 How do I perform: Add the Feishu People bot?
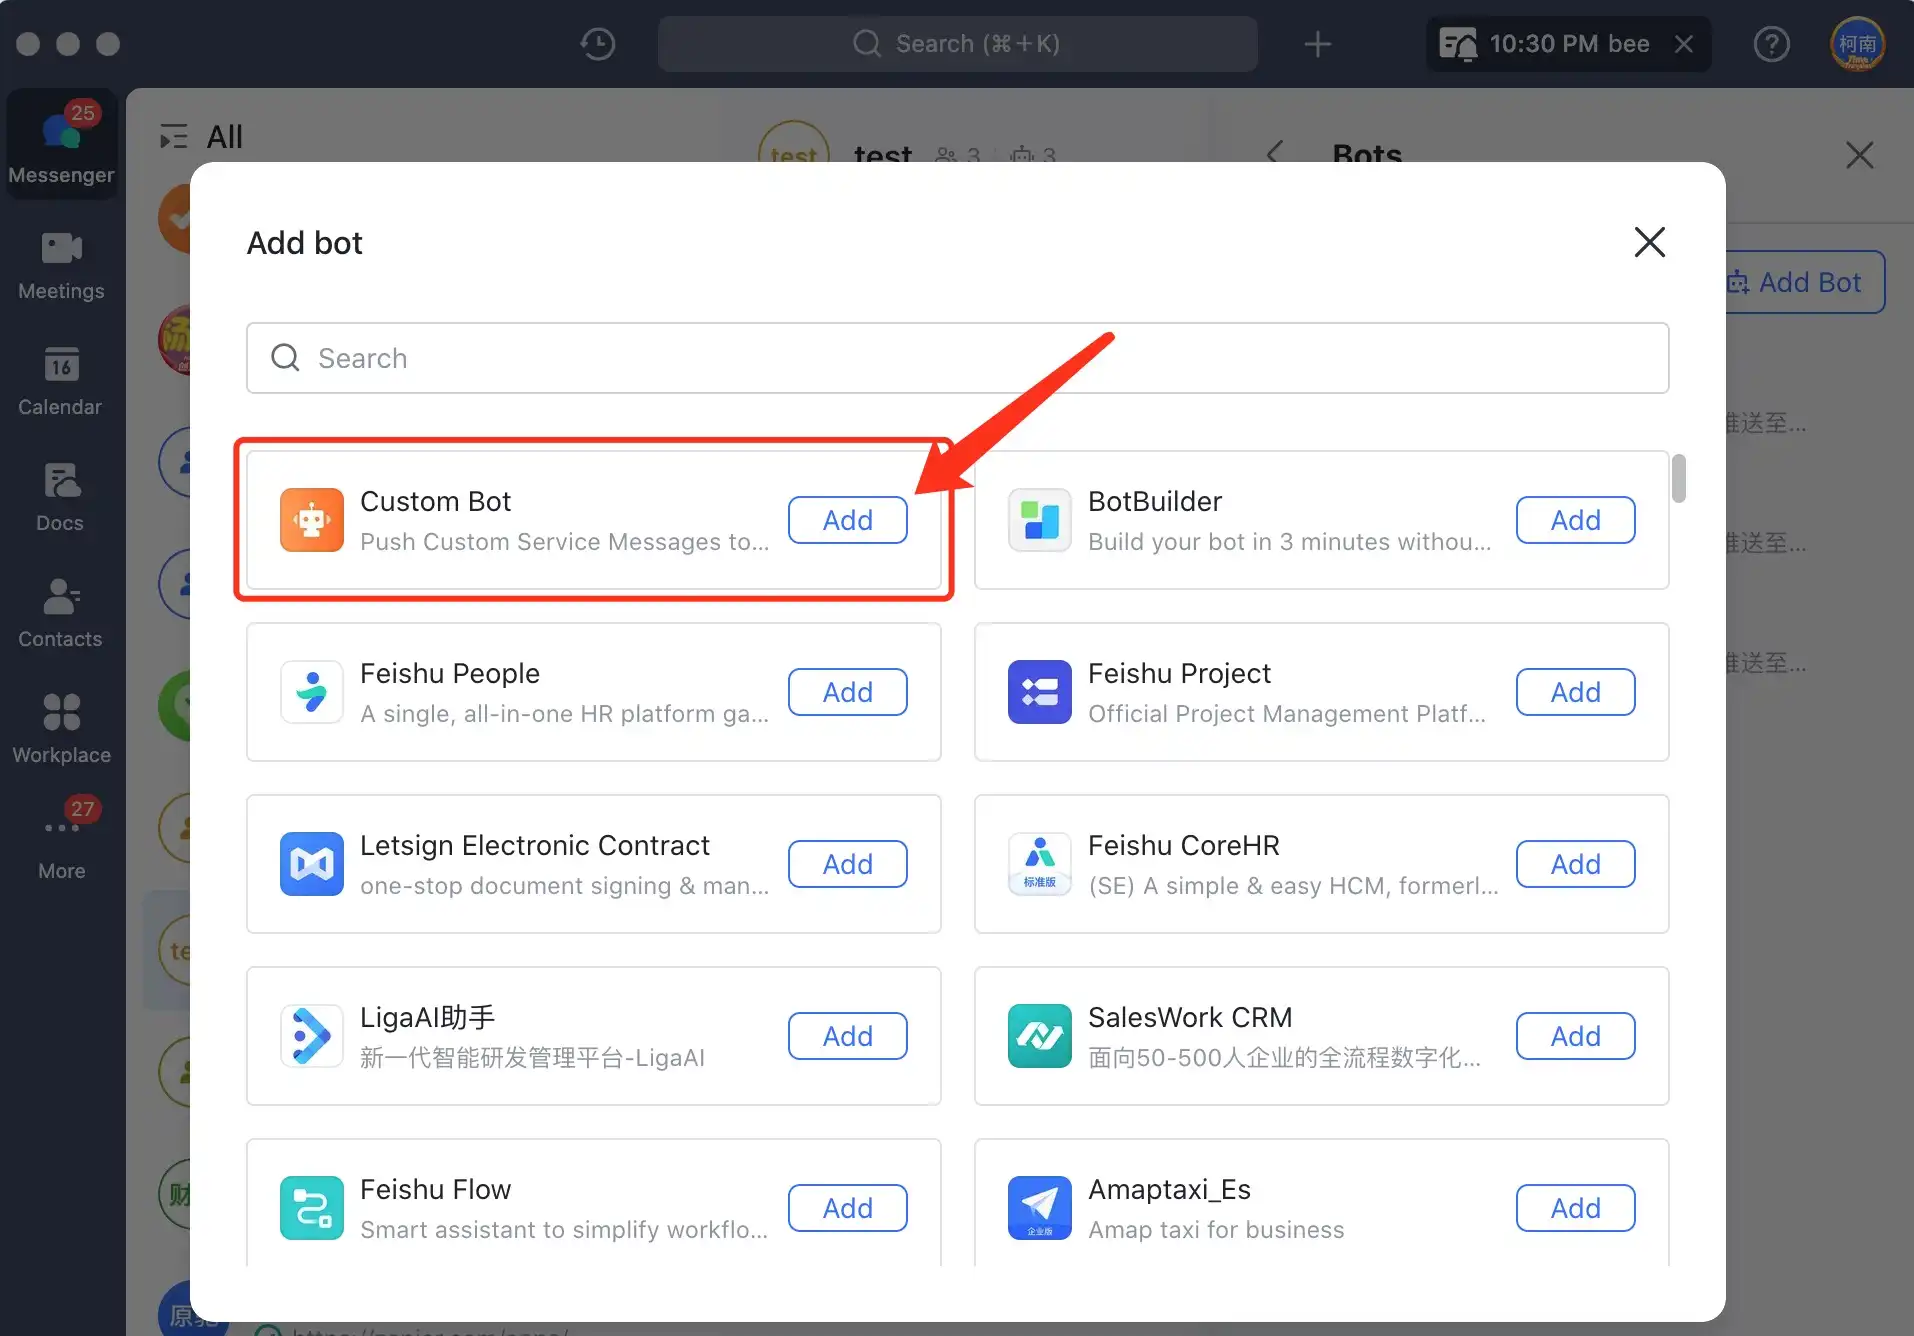[x=848, y=692]
